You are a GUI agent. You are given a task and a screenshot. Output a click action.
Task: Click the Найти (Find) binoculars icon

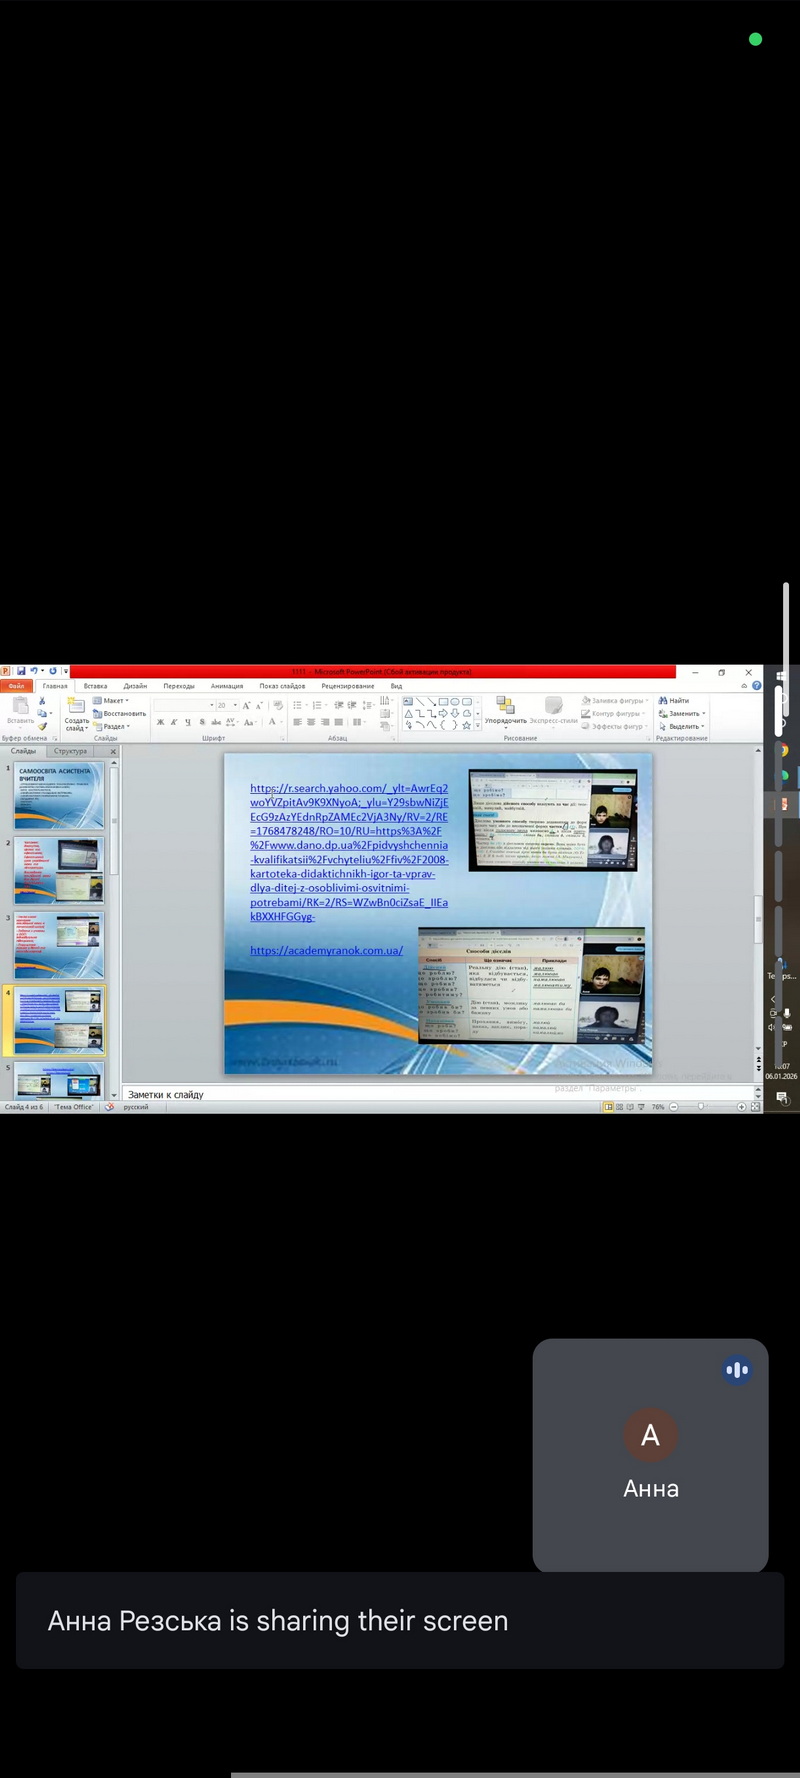point(663,700)
